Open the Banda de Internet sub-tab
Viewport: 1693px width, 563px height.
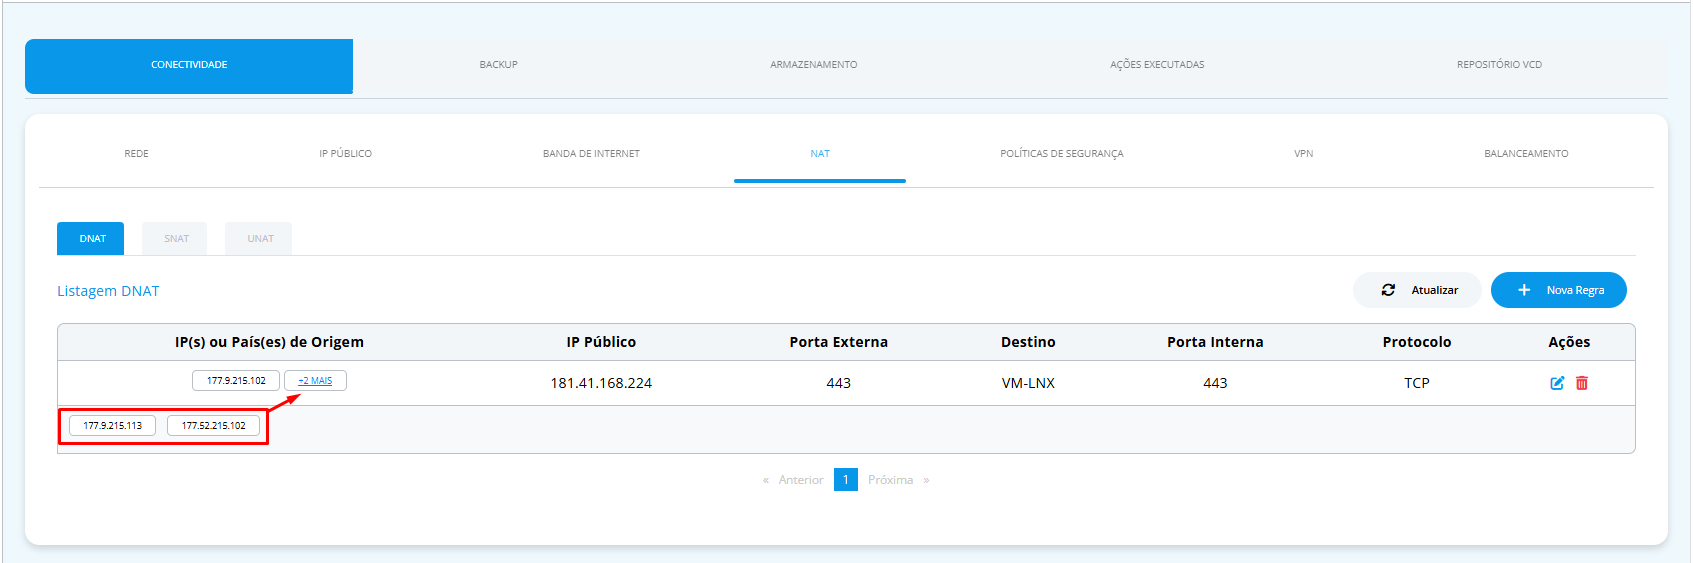click(x=591, y=154)
